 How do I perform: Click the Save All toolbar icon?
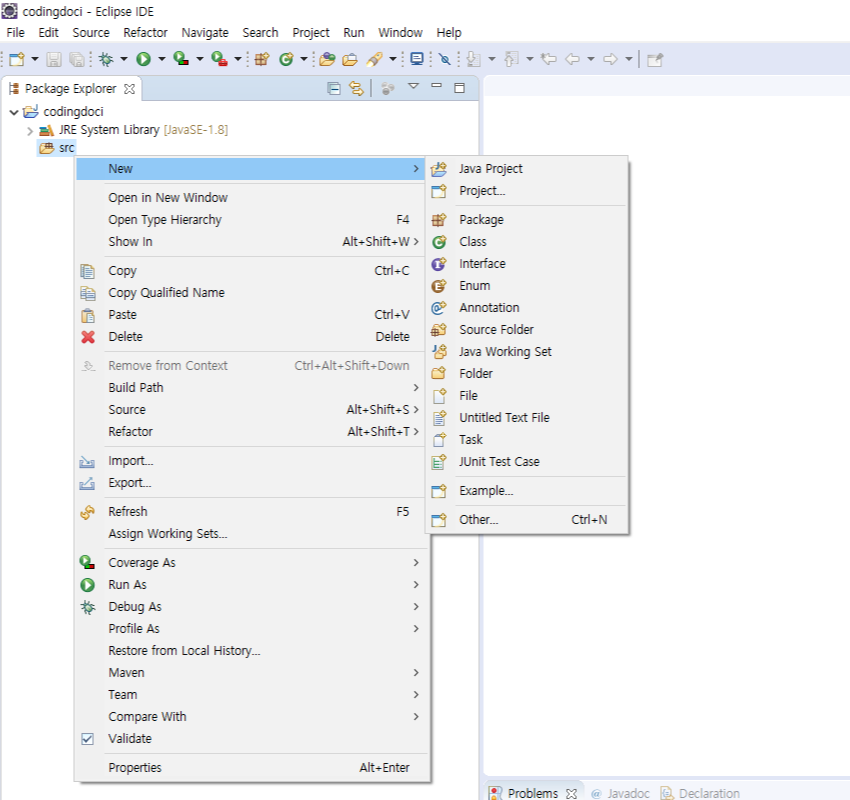[x=76, y=59]
